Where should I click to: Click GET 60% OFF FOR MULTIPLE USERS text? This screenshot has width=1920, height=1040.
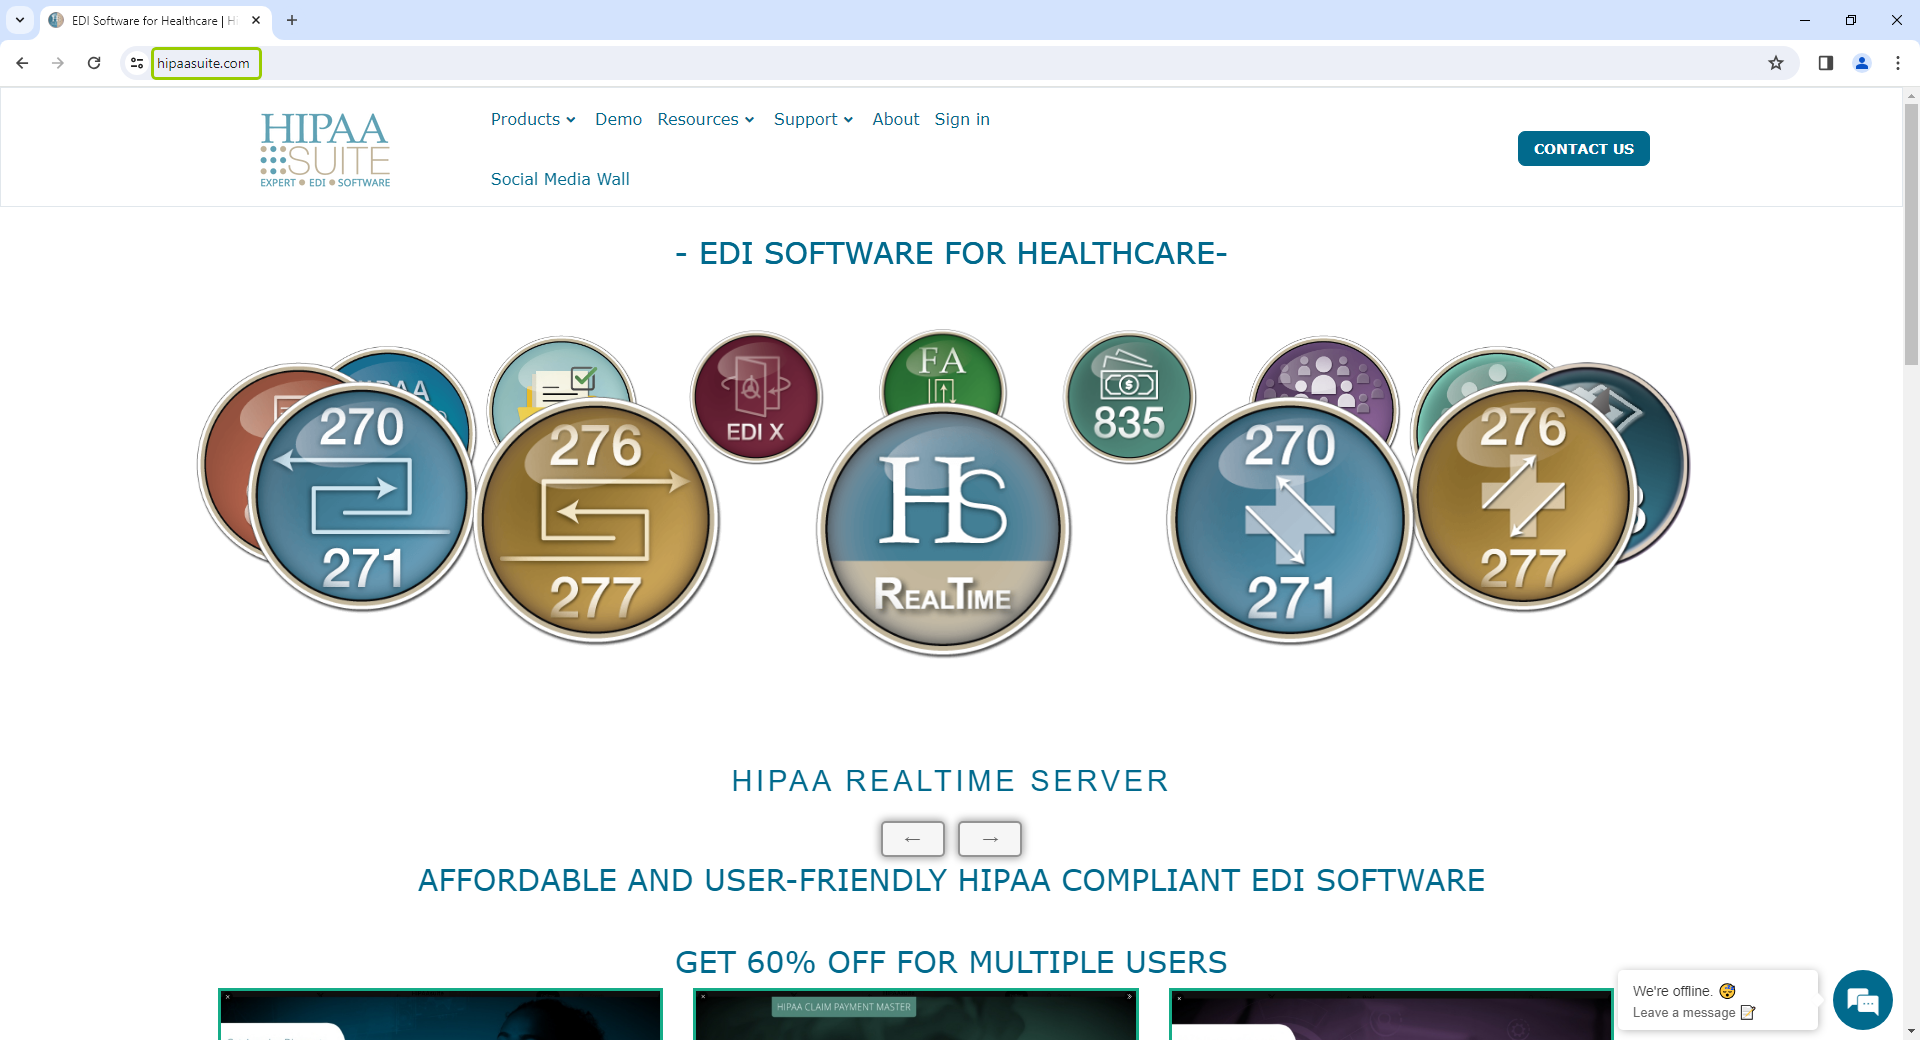[x=951, y=962]
